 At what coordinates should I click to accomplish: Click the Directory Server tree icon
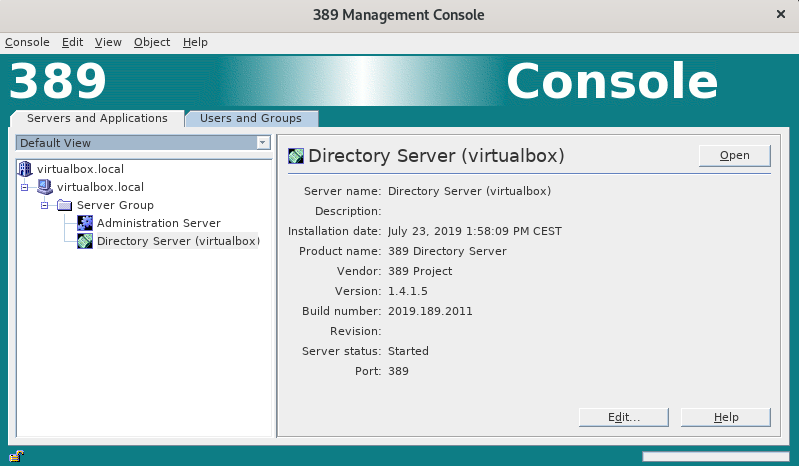(x=85, y=241)
